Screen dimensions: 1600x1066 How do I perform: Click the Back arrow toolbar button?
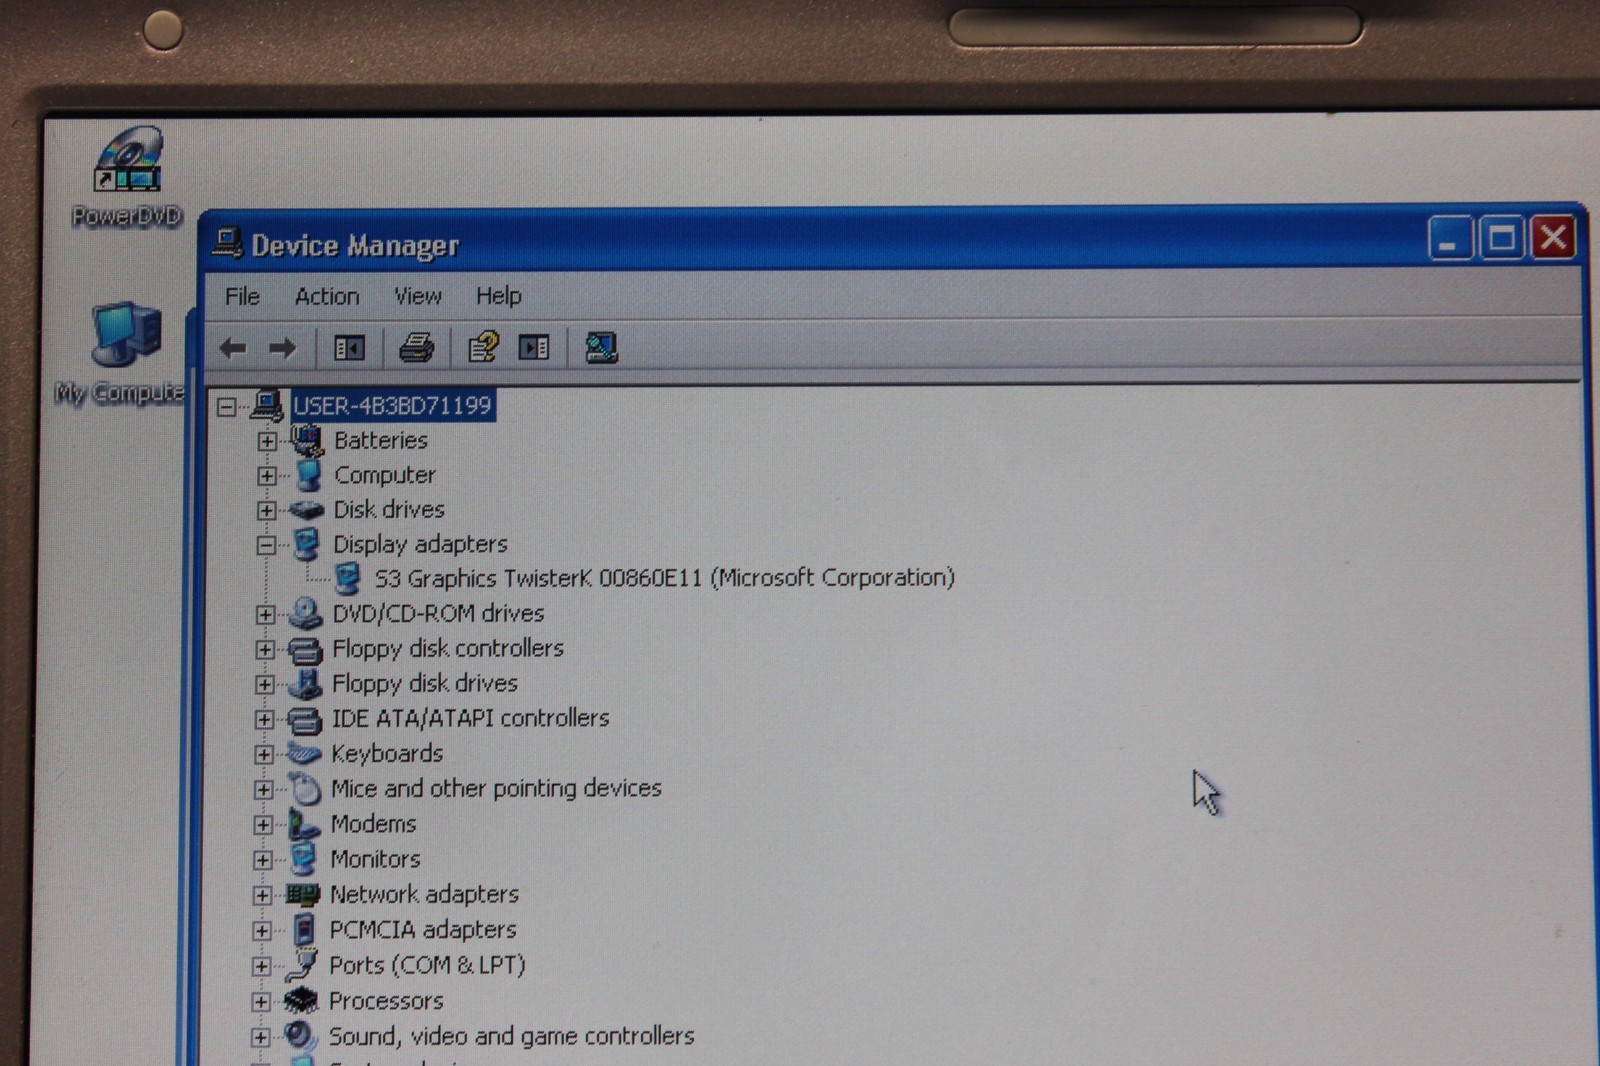click(233, 348)
